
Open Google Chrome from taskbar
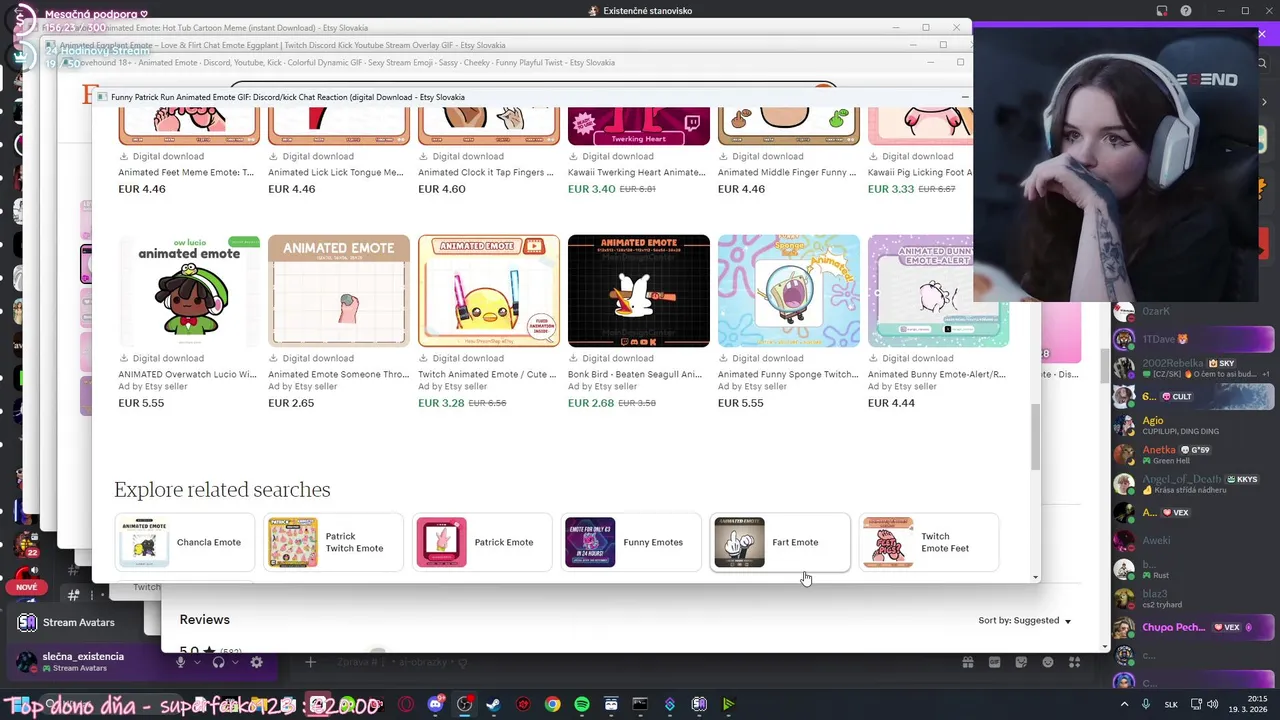(x=552, y=704)
